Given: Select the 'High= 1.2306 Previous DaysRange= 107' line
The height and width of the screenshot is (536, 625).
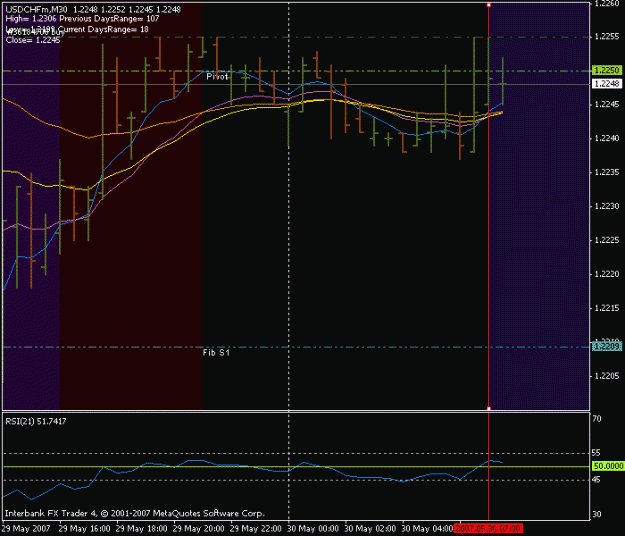Looking at the screenshot, I should click(82, 18).
